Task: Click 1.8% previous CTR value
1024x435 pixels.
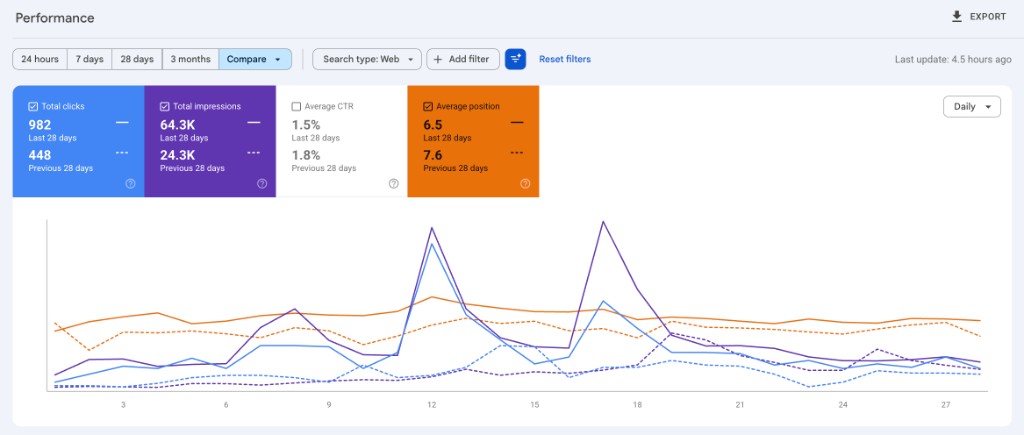Action: (x=306, y=155)
